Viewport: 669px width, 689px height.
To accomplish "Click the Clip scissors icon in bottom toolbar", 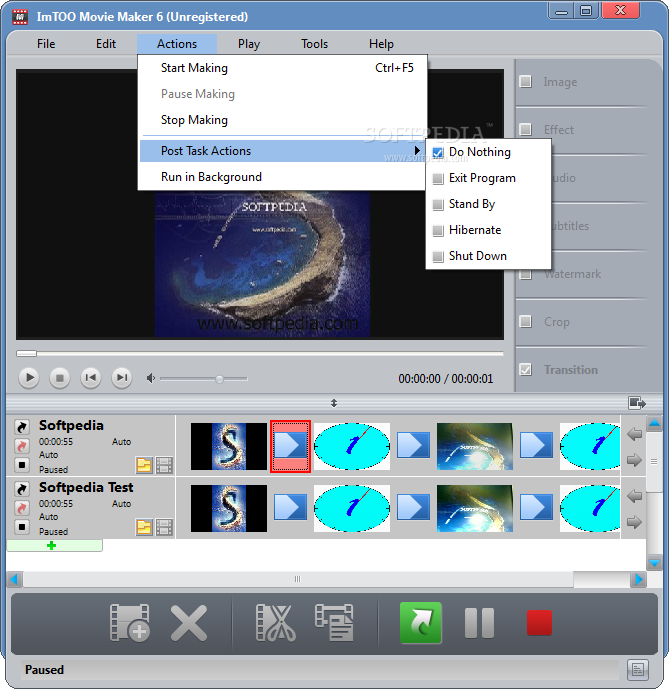I will click(x=276, y=623).
